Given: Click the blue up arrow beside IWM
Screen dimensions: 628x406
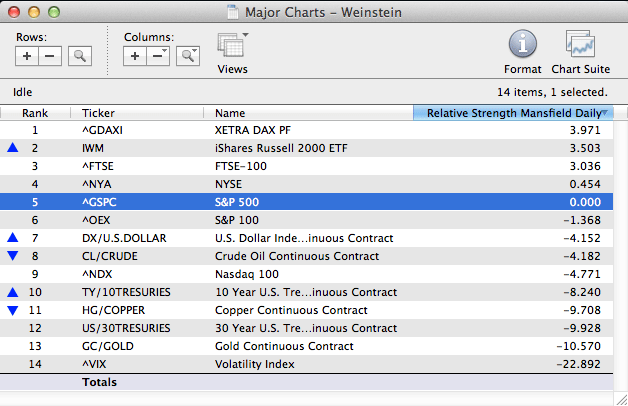Looking at the screenshot, I should pos(12,148).
